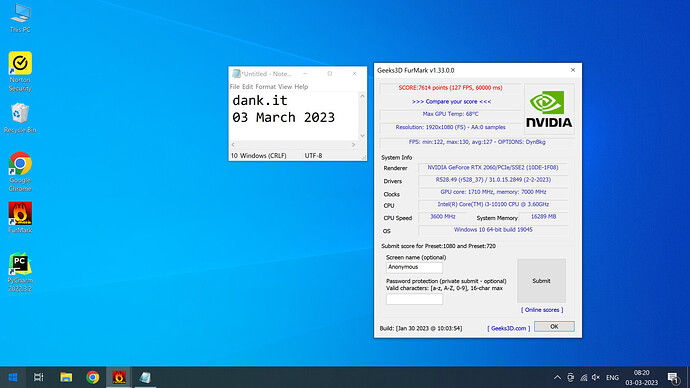Click the Submit score button
The width and height of the screenshot is (690, 388).
pyautogui.click(x=541, y=281)
